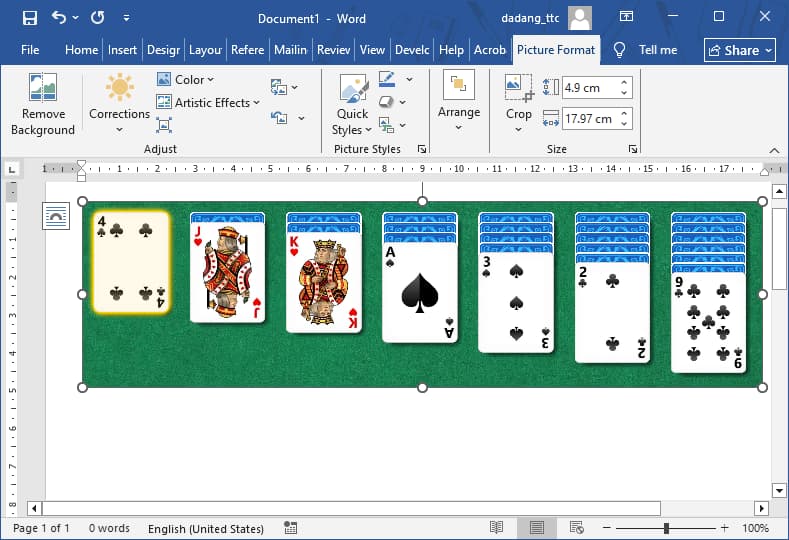Open the Review tab
Image resolution: width=789 pixels, height=540 pixels.
point(334,50)
